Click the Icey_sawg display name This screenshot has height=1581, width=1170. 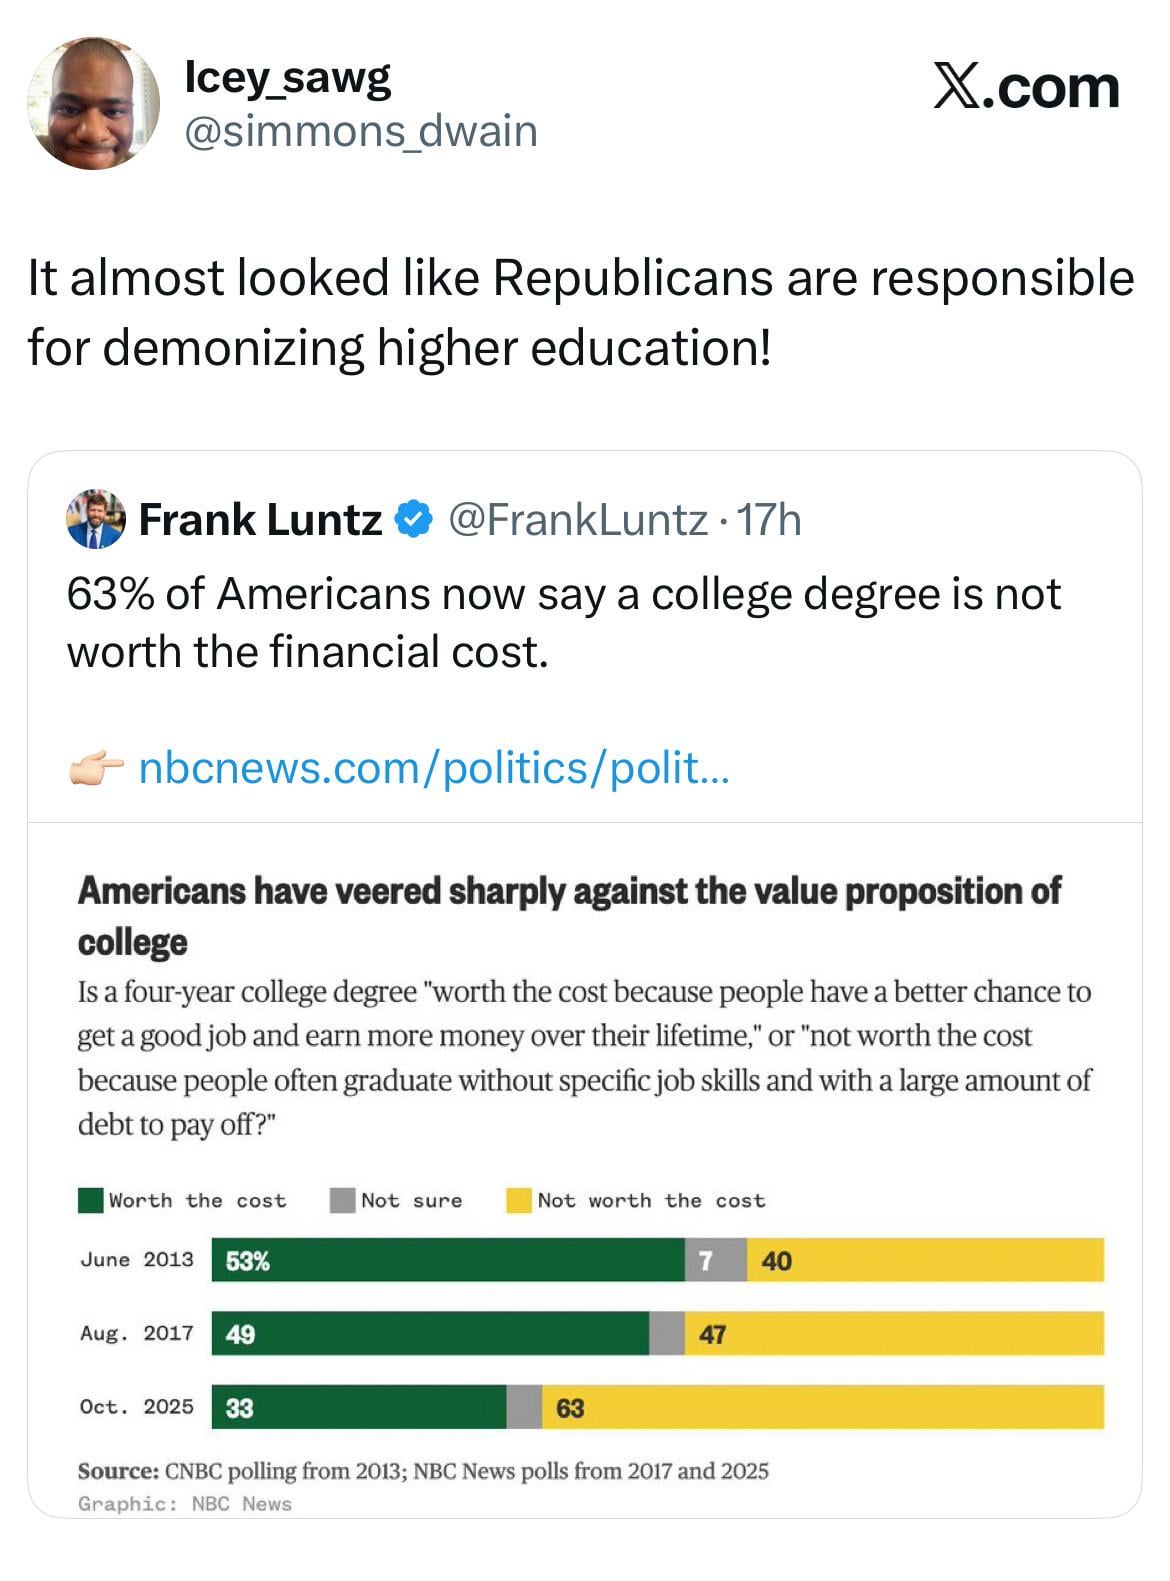click(x=288, y=78)
